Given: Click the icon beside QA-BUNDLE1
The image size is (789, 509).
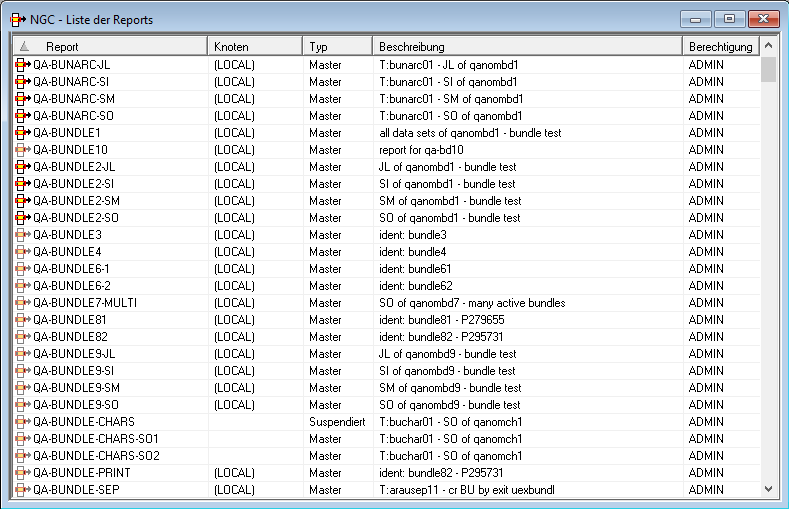Looking at the screenshot, I should (x=22, y=132).
